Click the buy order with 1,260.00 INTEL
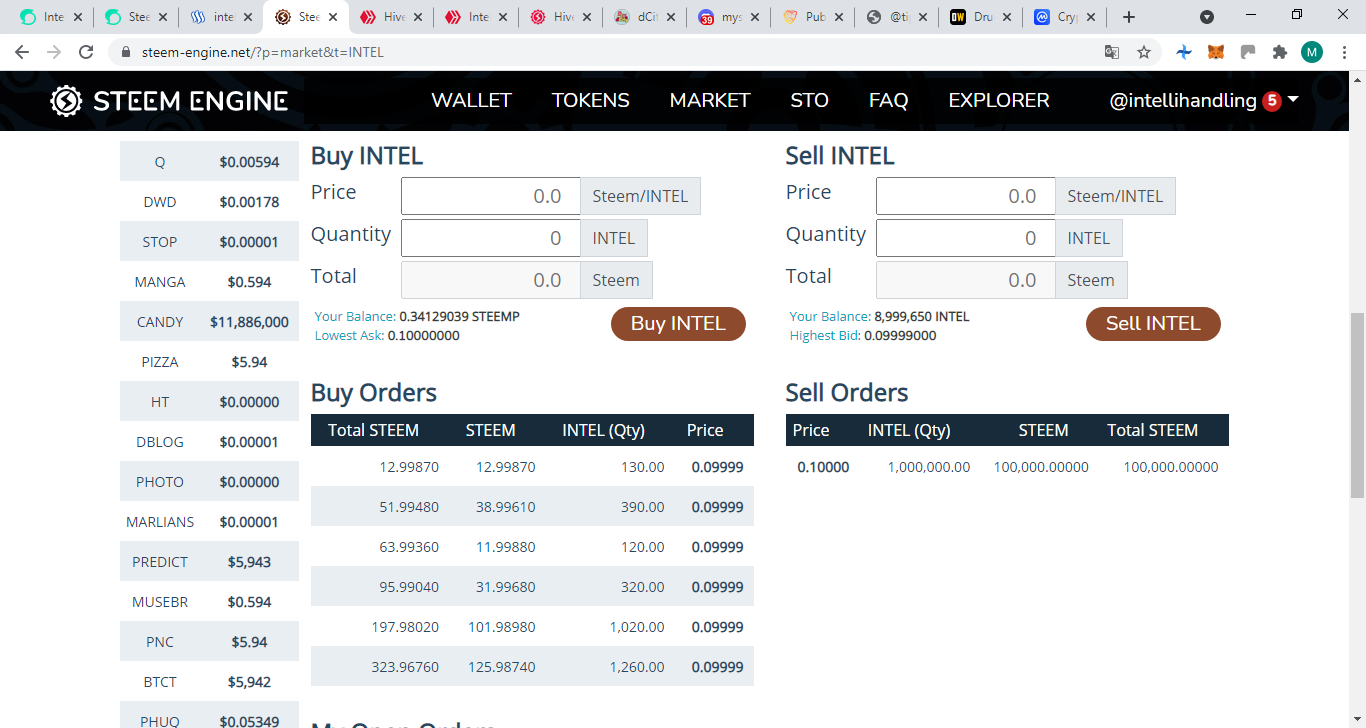Screen dimensions: 1366x728 pyautogui.click(x=532, y=667)
